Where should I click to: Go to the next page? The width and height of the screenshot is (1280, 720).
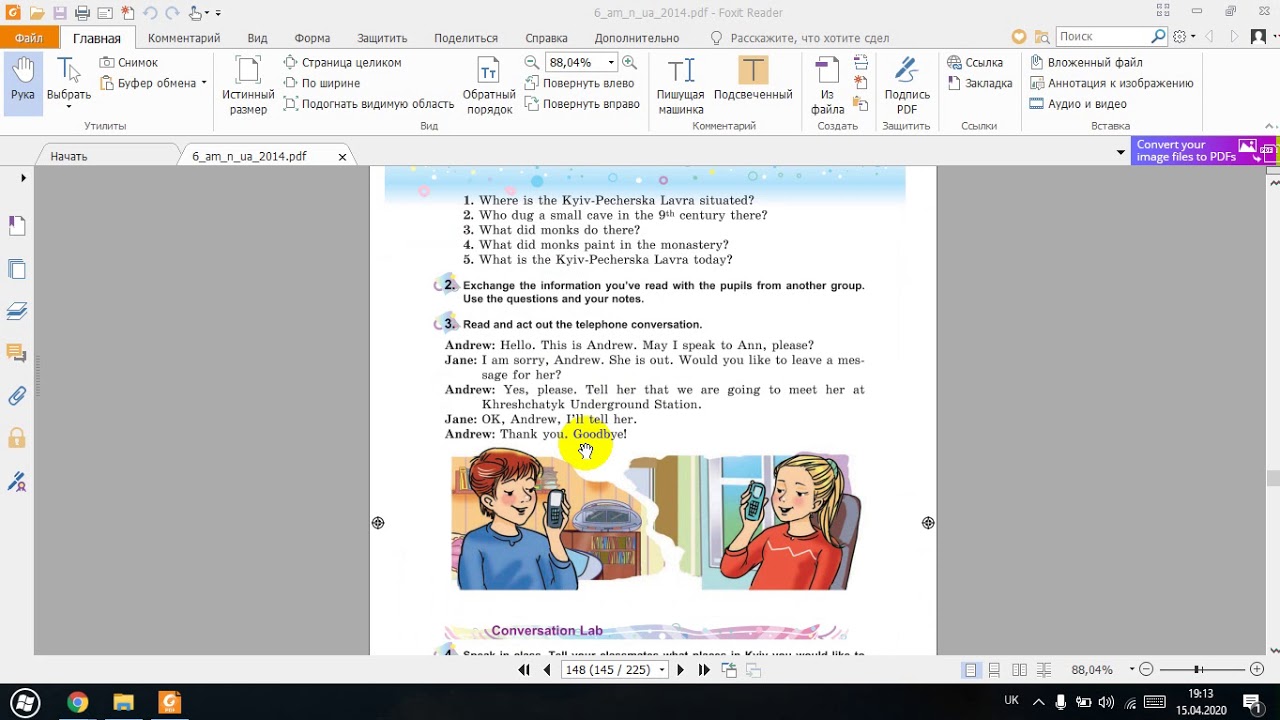[x=680, y=670]
